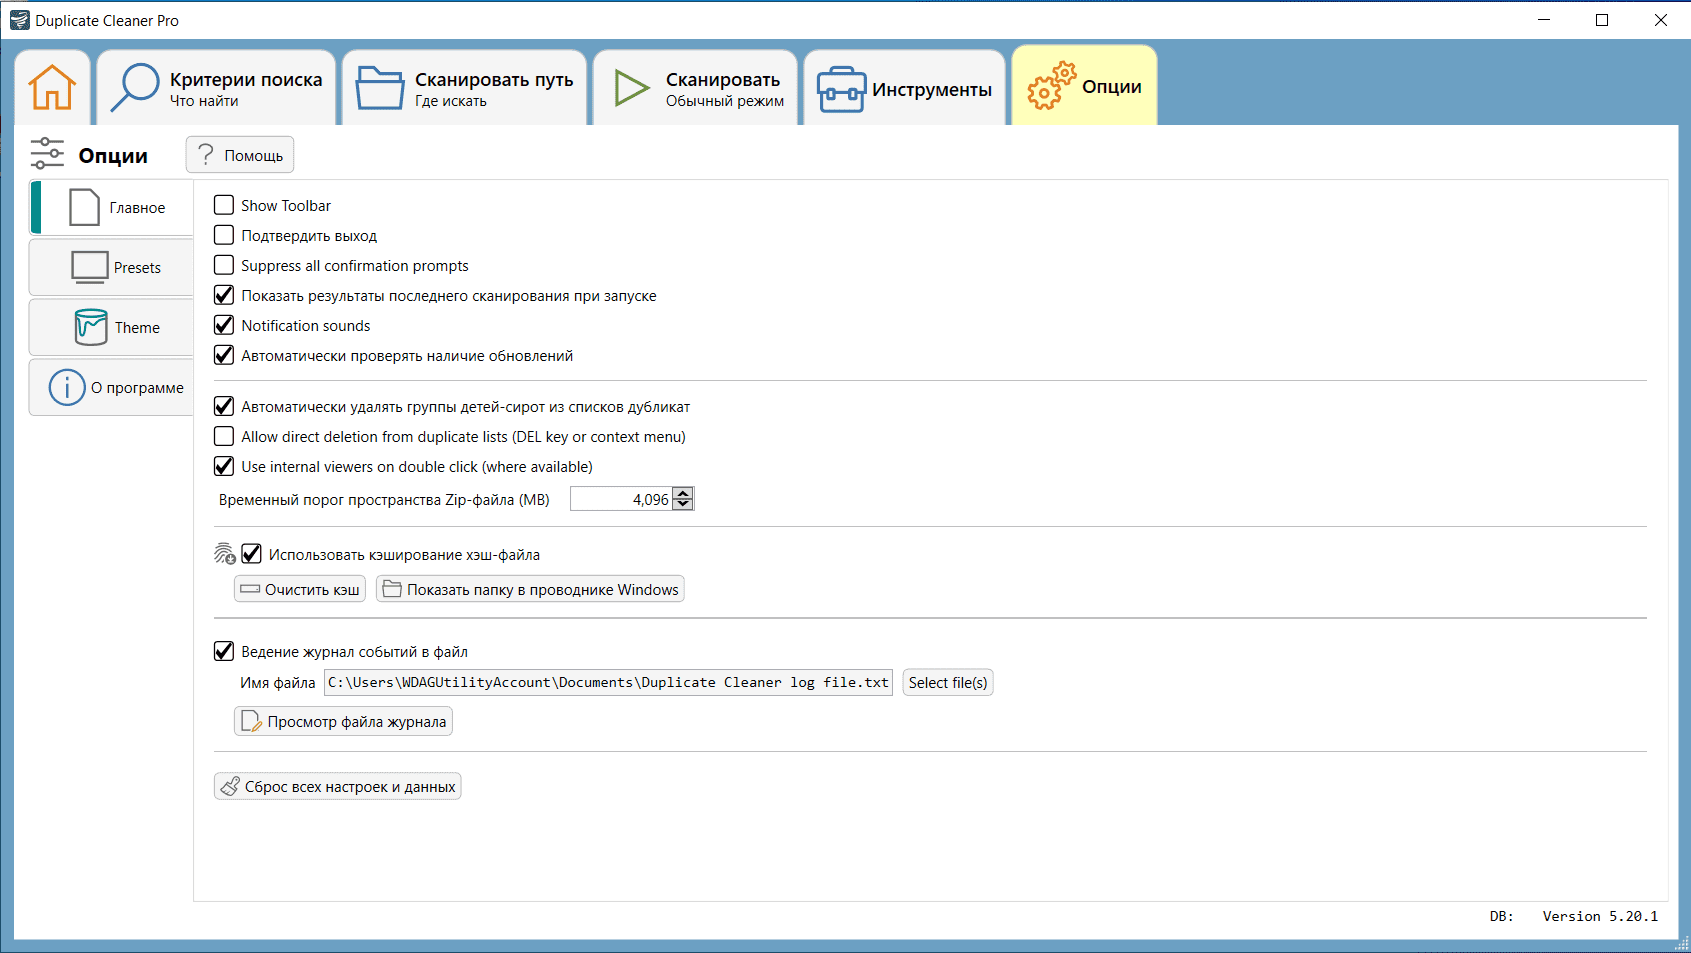Toggle Ведение журнал событий в файл
The width and height of the screenshot is (1691, 953).
[224, 651]
